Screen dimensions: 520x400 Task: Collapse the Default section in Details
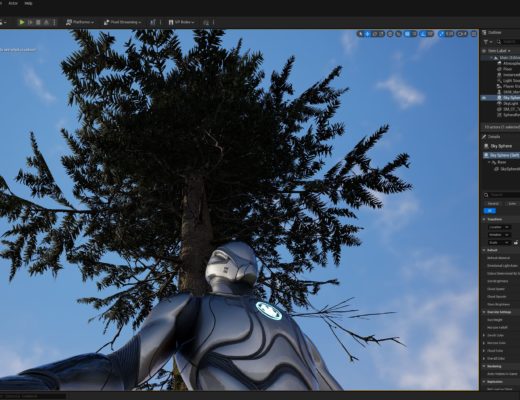484,250
